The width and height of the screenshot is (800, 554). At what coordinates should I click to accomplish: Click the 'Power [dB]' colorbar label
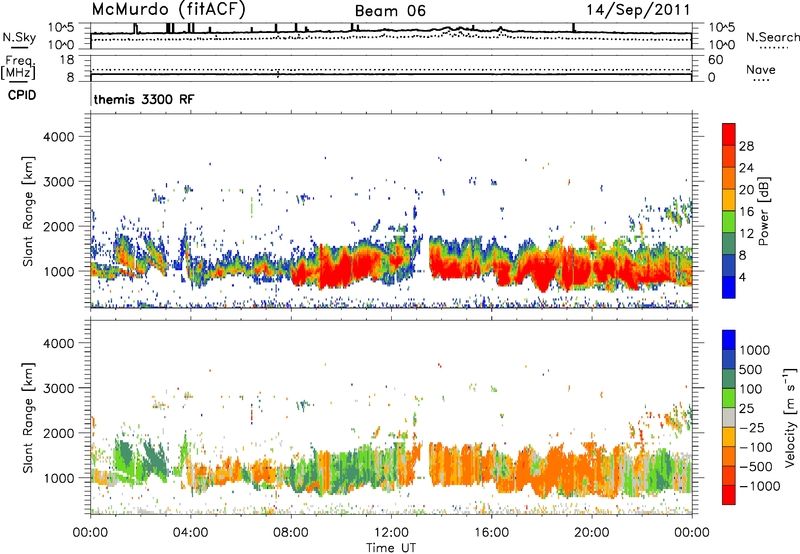point(763,211)
